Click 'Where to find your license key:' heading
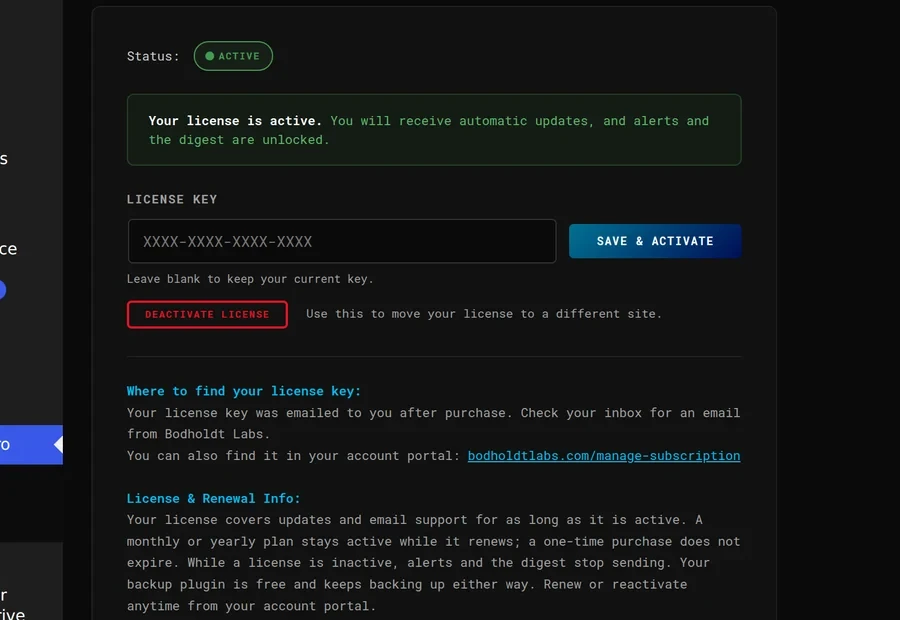Viewport: 900px width, 620px height. coord(244,391)
